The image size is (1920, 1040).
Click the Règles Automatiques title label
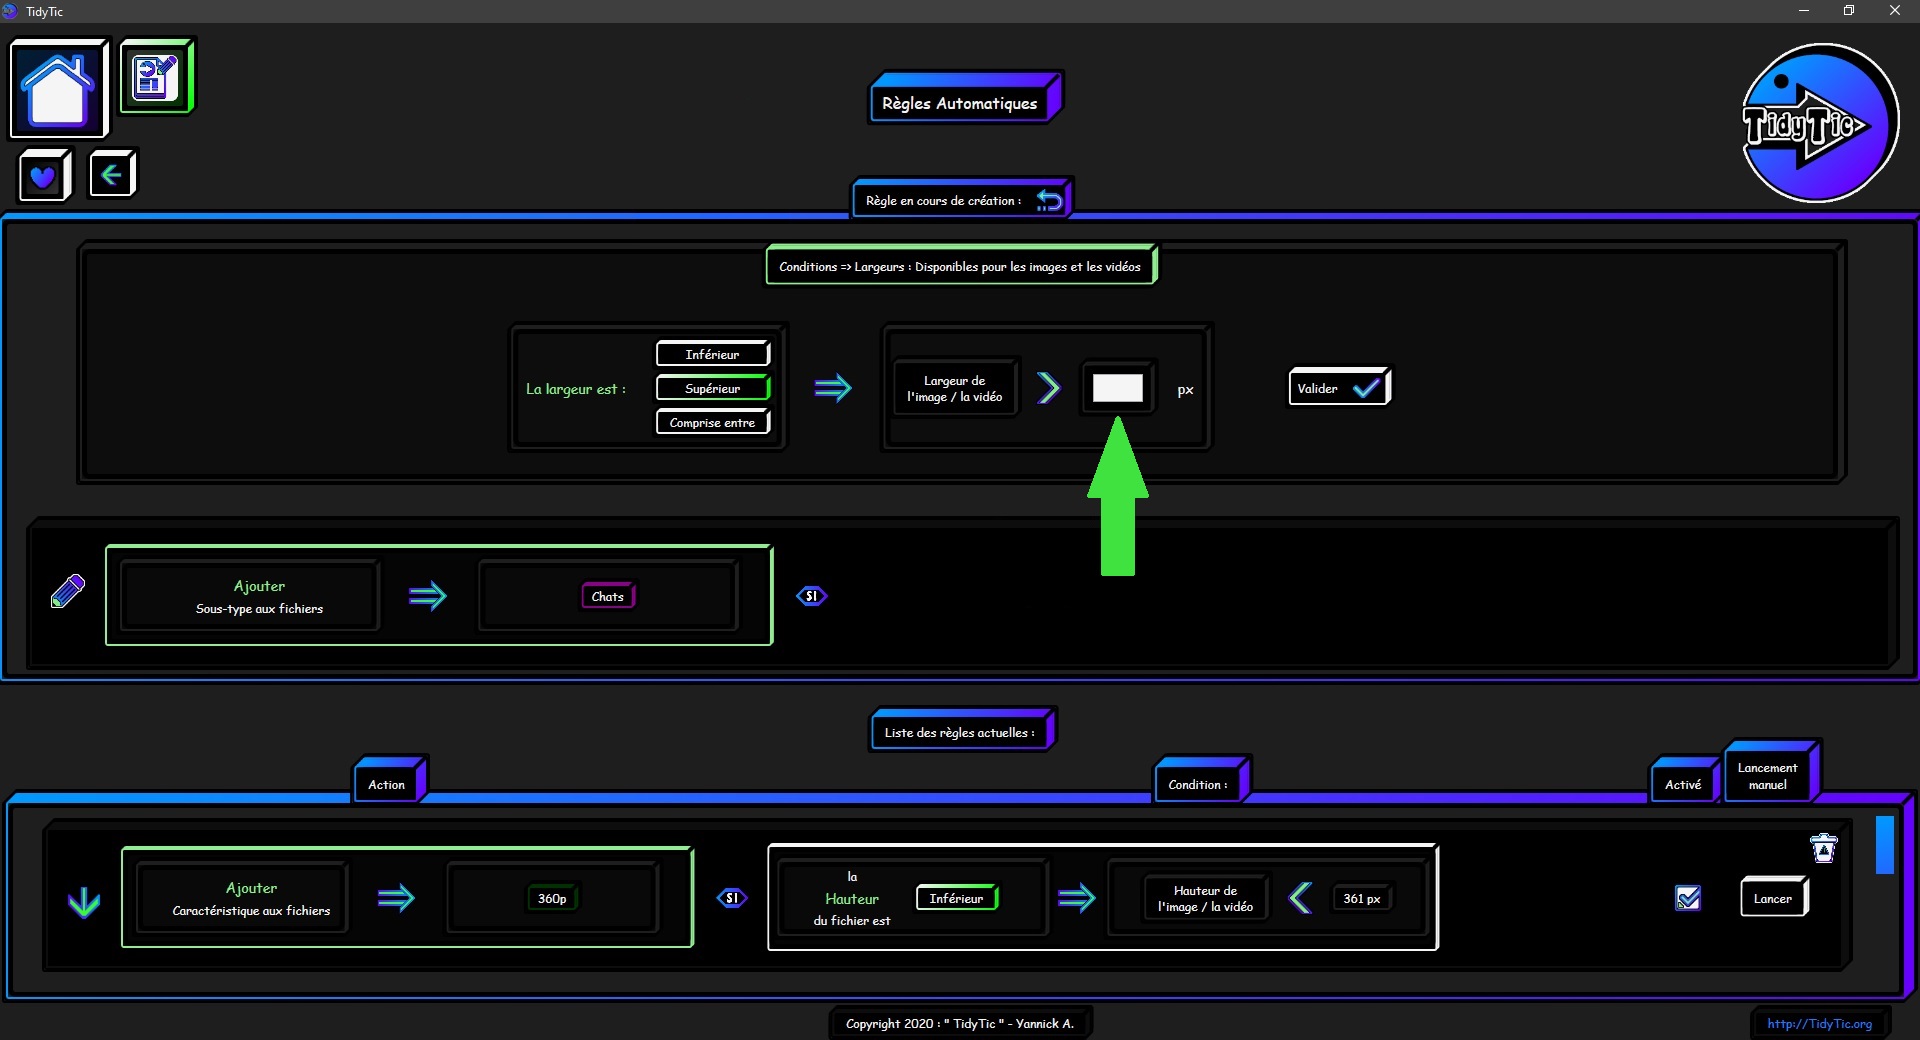click(x=965, y=98)
